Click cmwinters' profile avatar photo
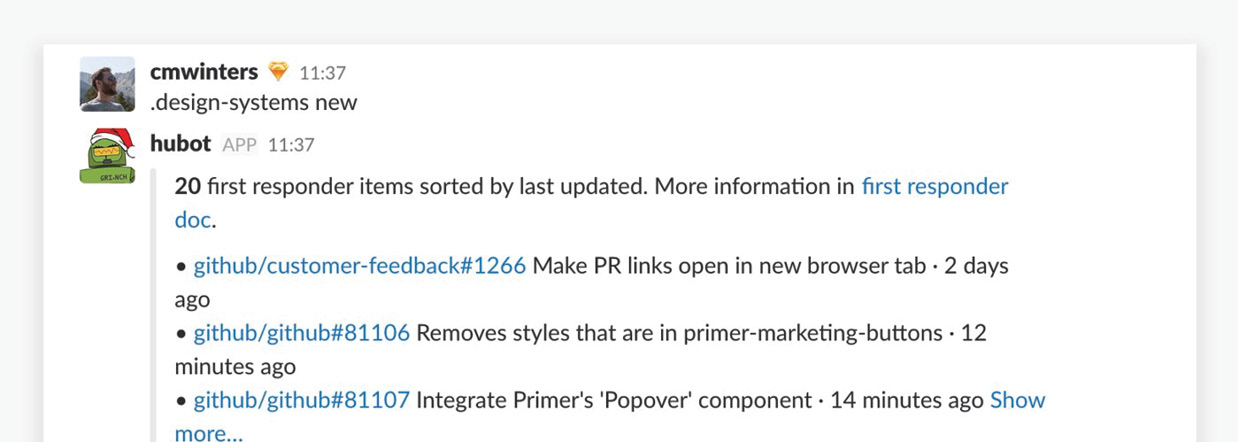This screenshot has width=1238, height=442. click(107, 84)
